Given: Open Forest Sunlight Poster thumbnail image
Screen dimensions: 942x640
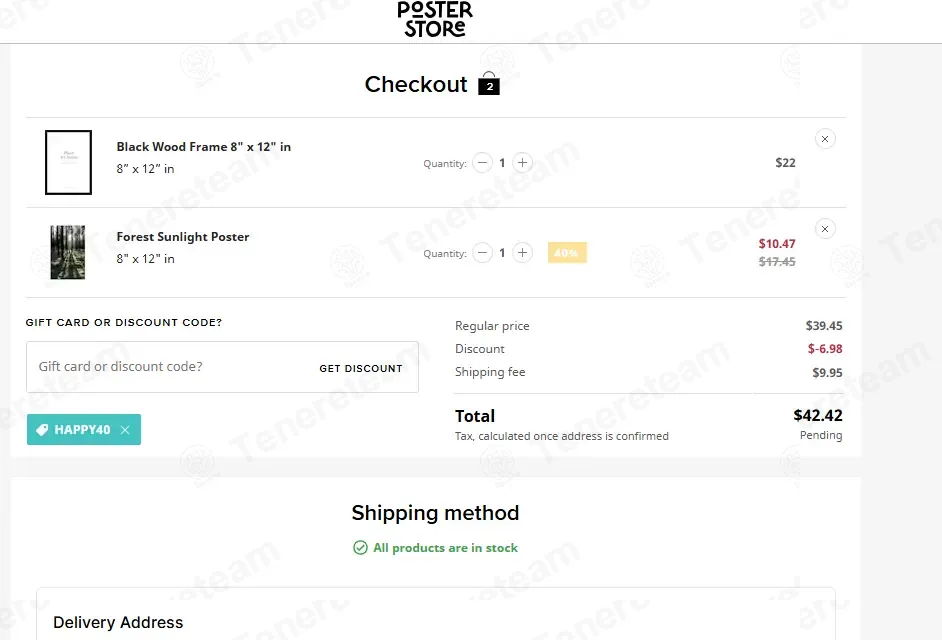Looking at the screenshot, I should click(68, 252).
